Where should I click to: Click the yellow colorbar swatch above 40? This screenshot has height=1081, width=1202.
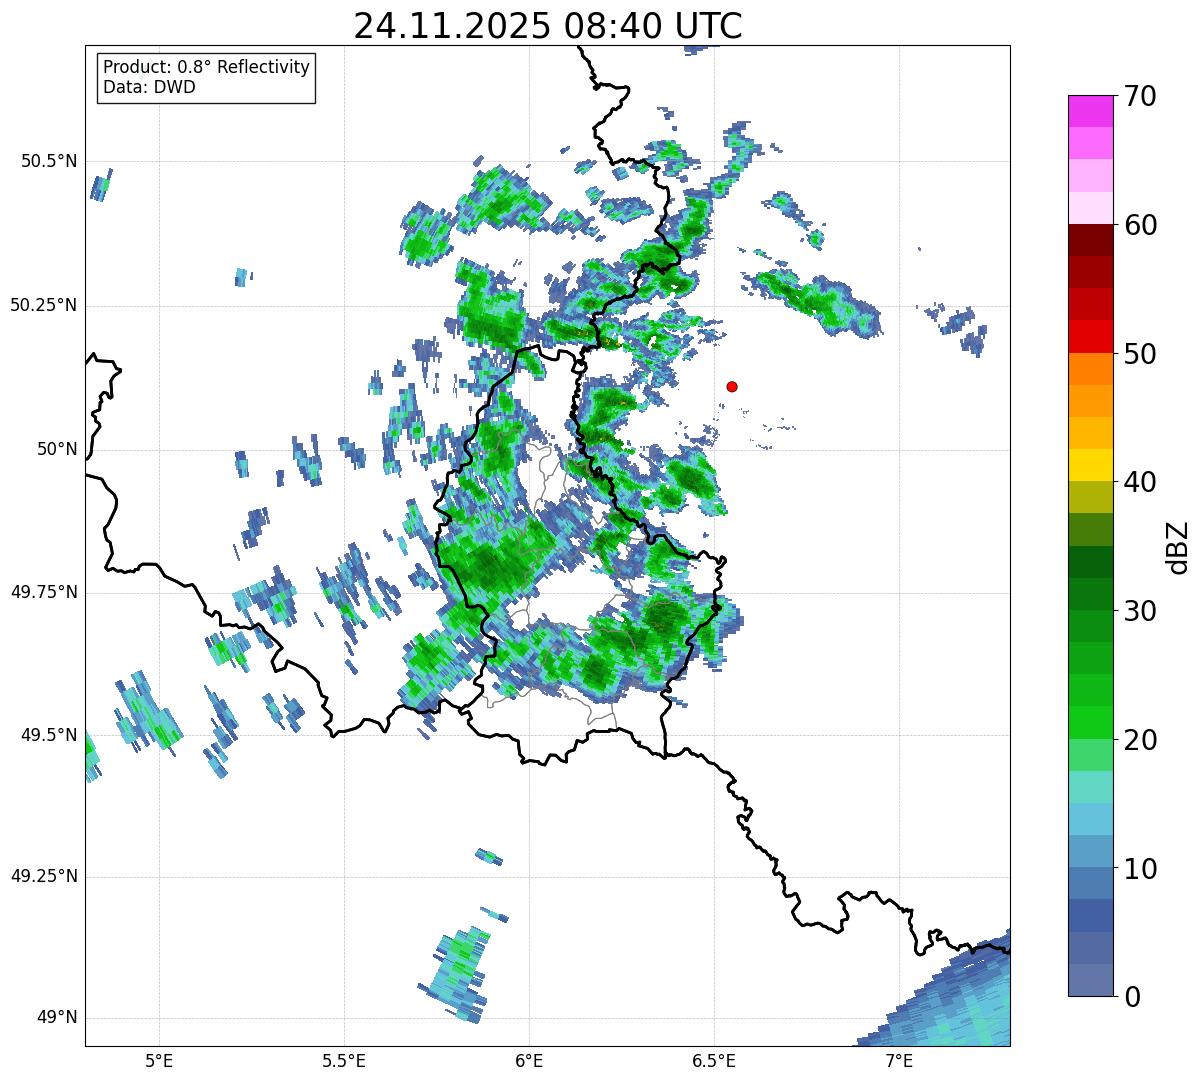coord(1091,465)
